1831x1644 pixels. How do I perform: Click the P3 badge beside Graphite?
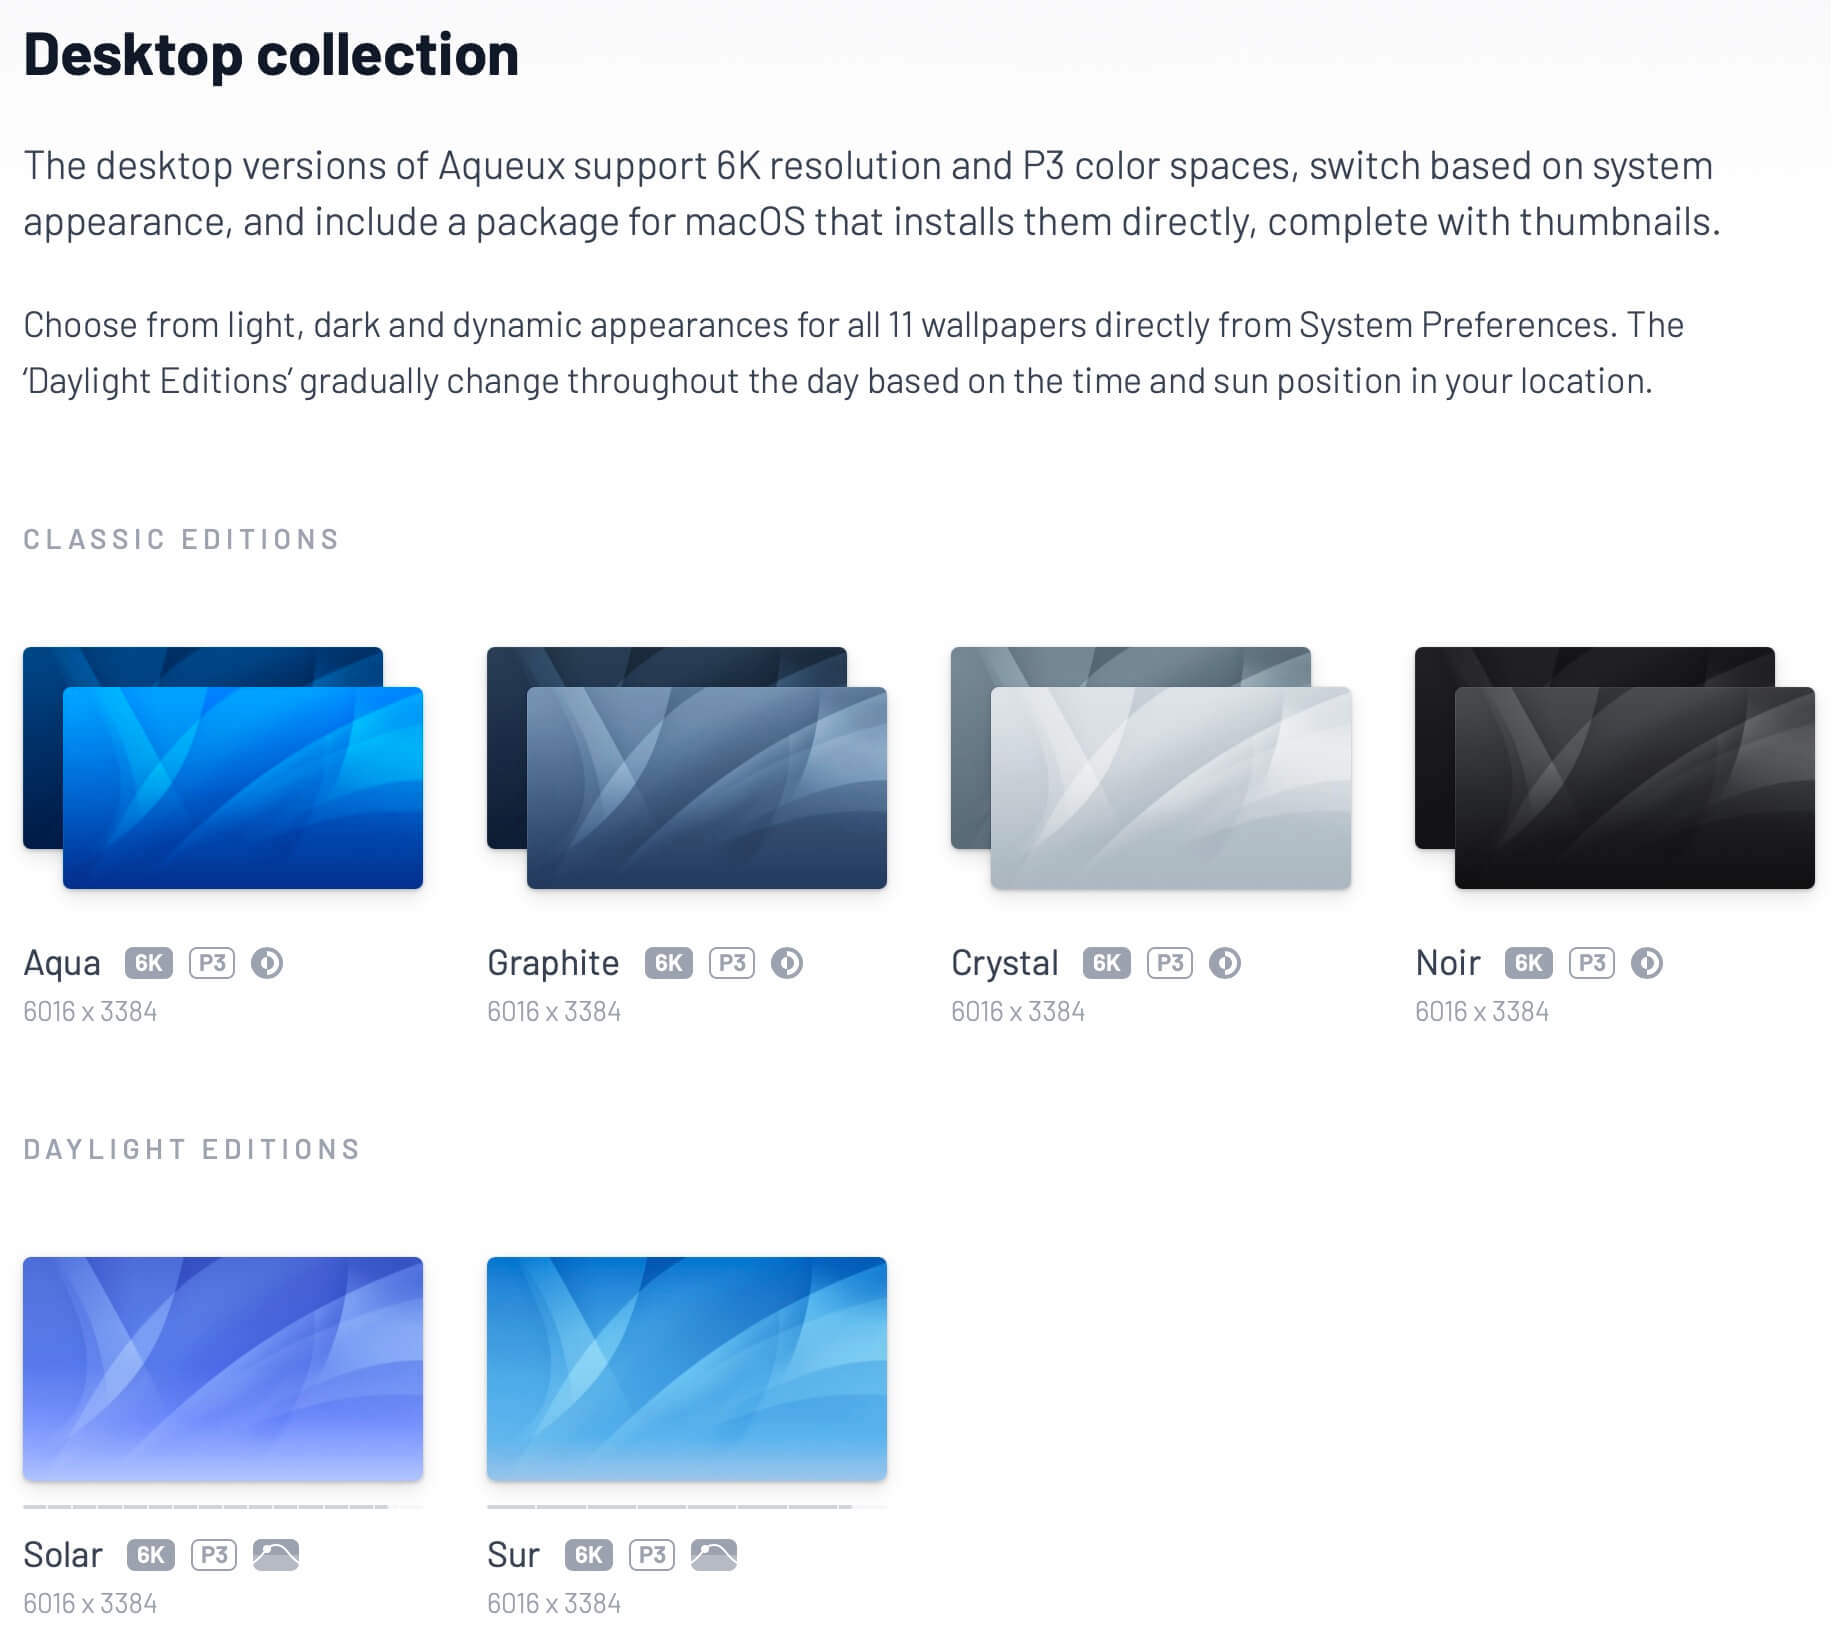click(732, 963)
